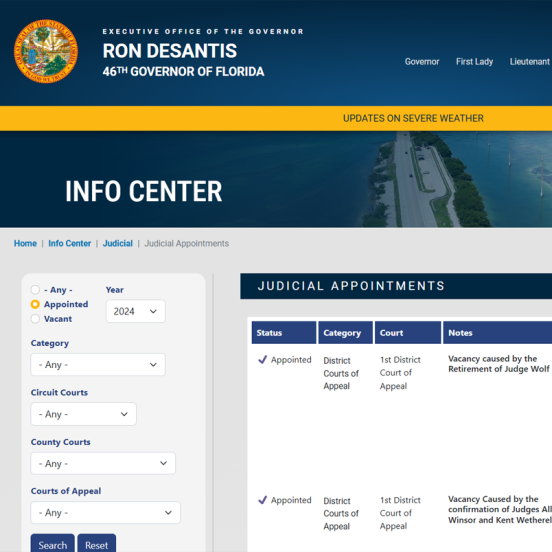Open the Lieutenant menu item

(529, 62)
